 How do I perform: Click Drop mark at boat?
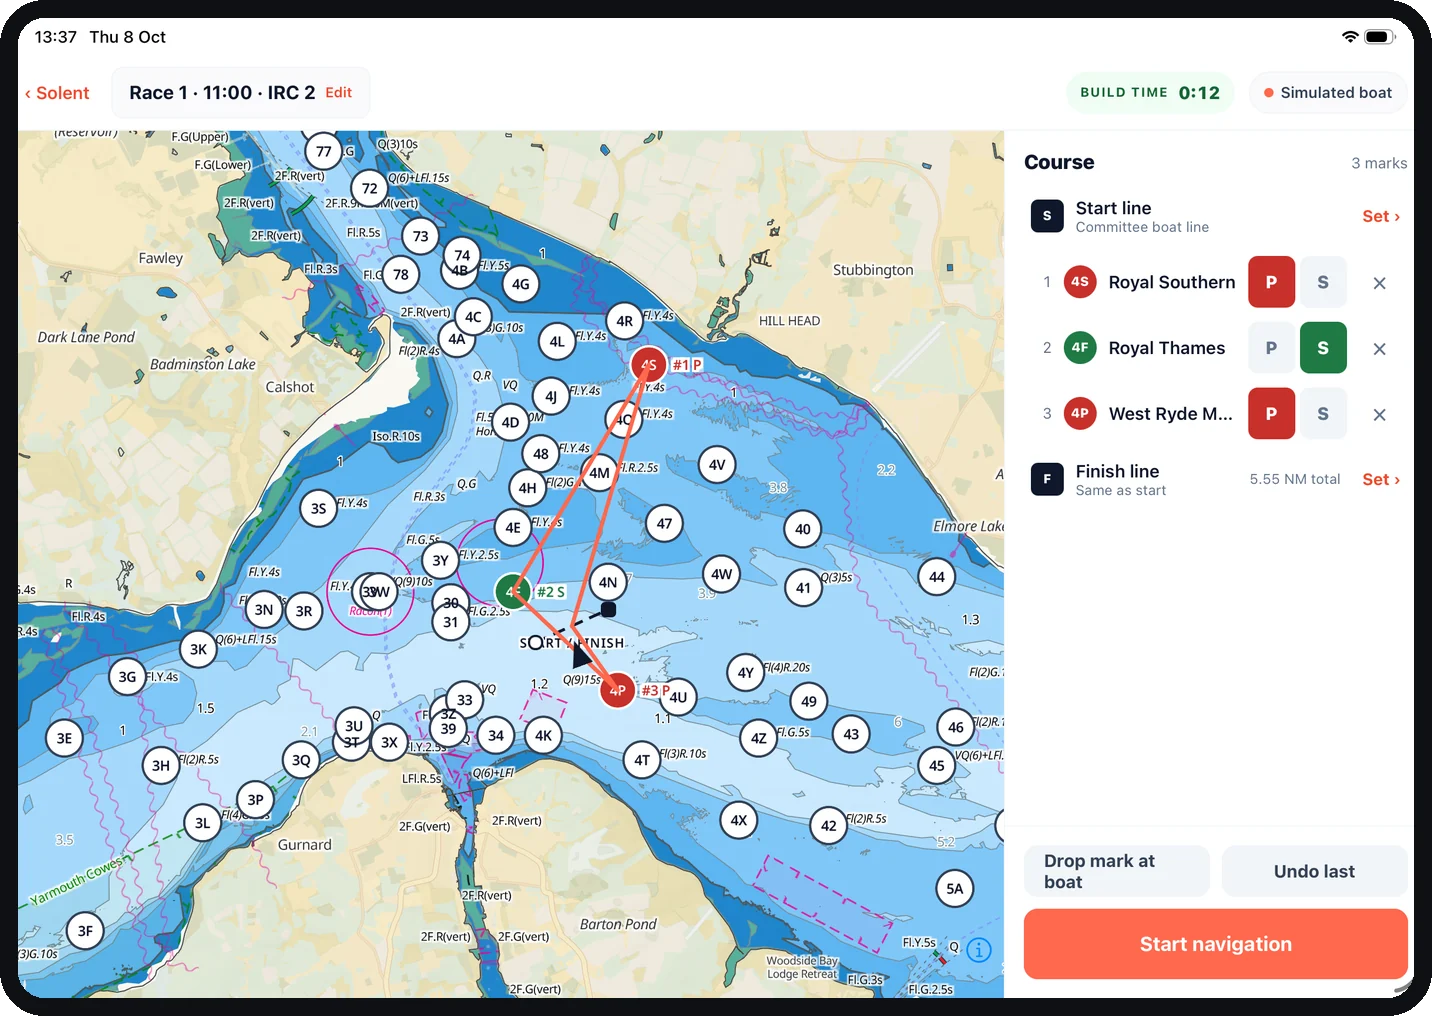(x=1116, y=871)
